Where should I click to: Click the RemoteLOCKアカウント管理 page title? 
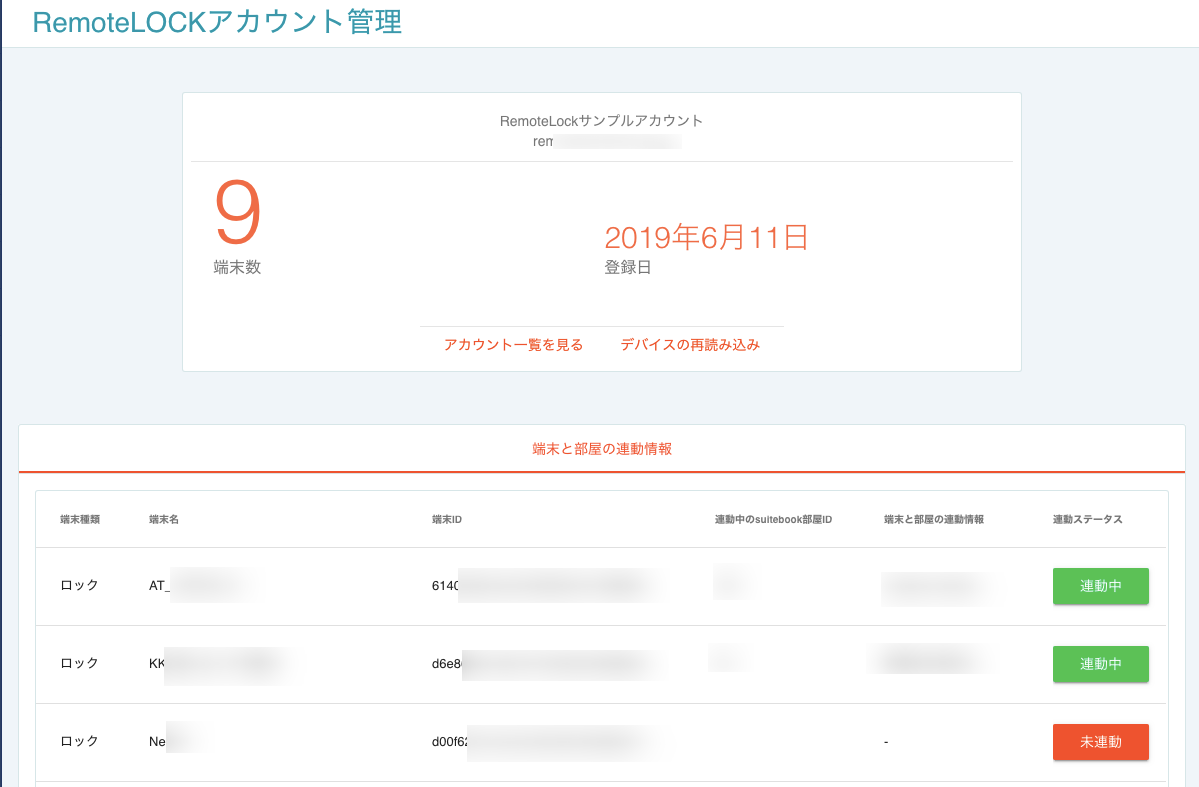pyautogui.click(x=217, y=21)
